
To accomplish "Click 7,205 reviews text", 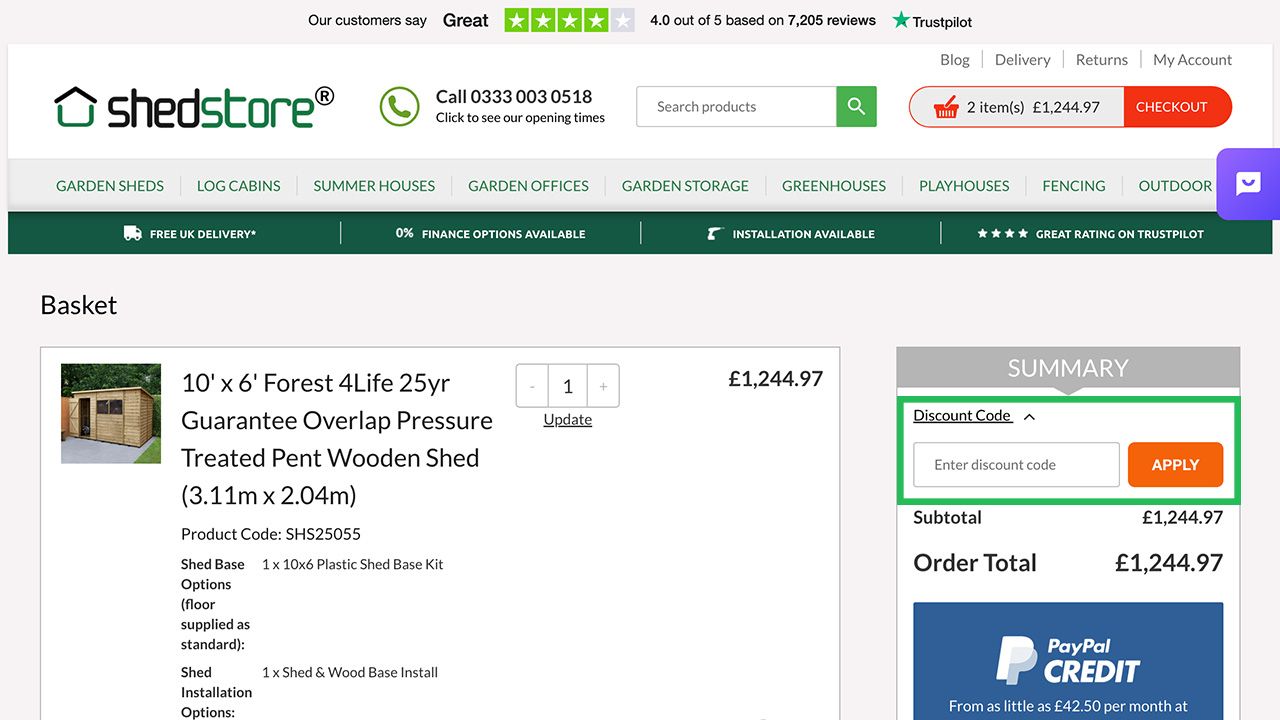I will pyautogui.click(x=832, y=20).
